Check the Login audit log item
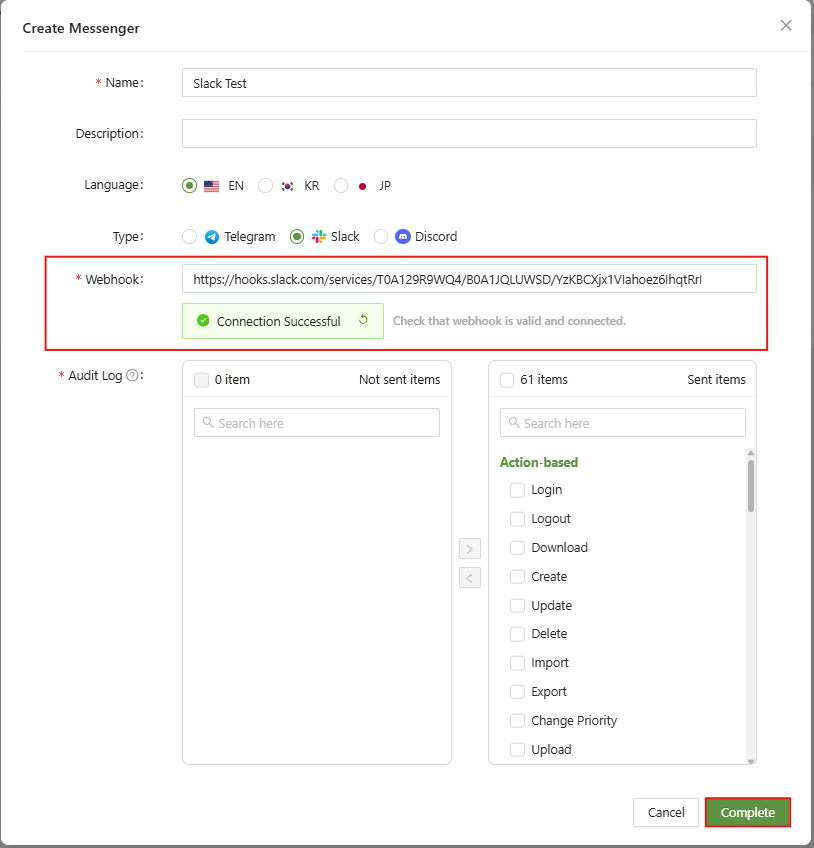This screenshot has height=848, width=814. pyautogui.click(x=517, y=490)
